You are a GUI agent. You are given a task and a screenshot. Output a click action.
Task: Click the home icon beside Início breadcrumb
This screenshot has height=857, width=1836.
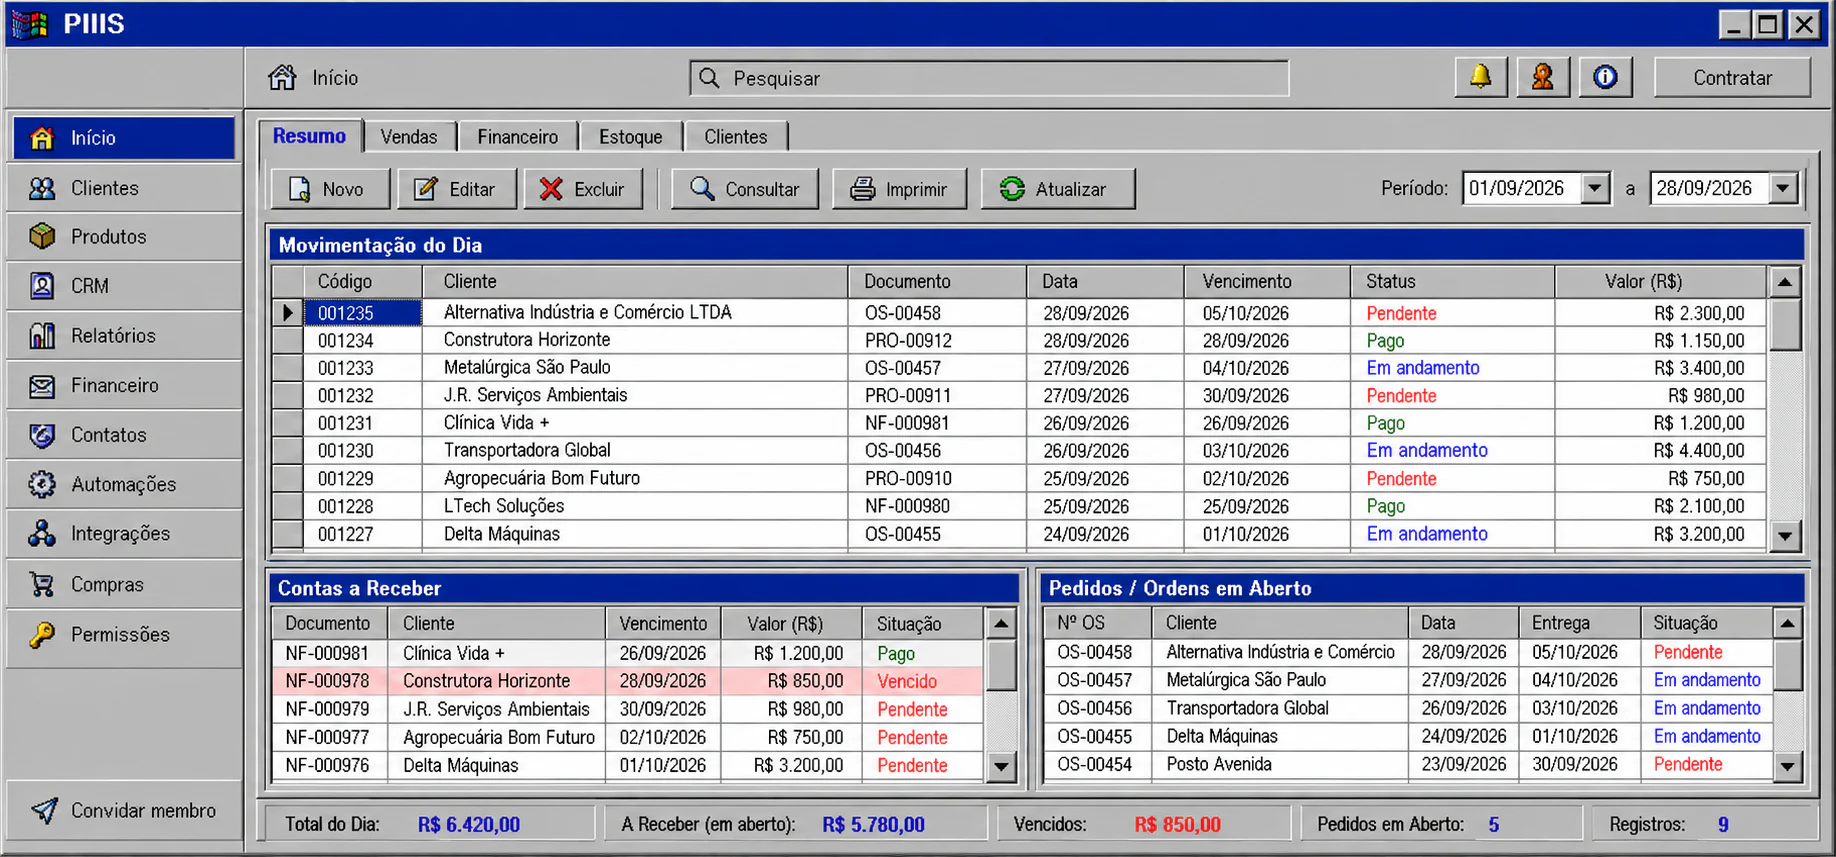click(x=282, y=77)
